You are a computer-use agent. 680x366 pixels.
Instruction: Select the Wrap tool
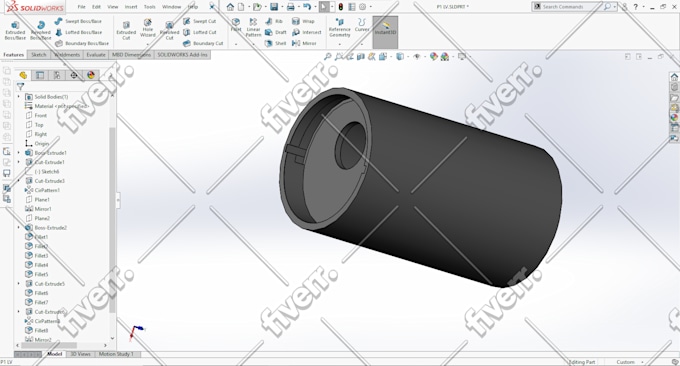click(303, 21)
